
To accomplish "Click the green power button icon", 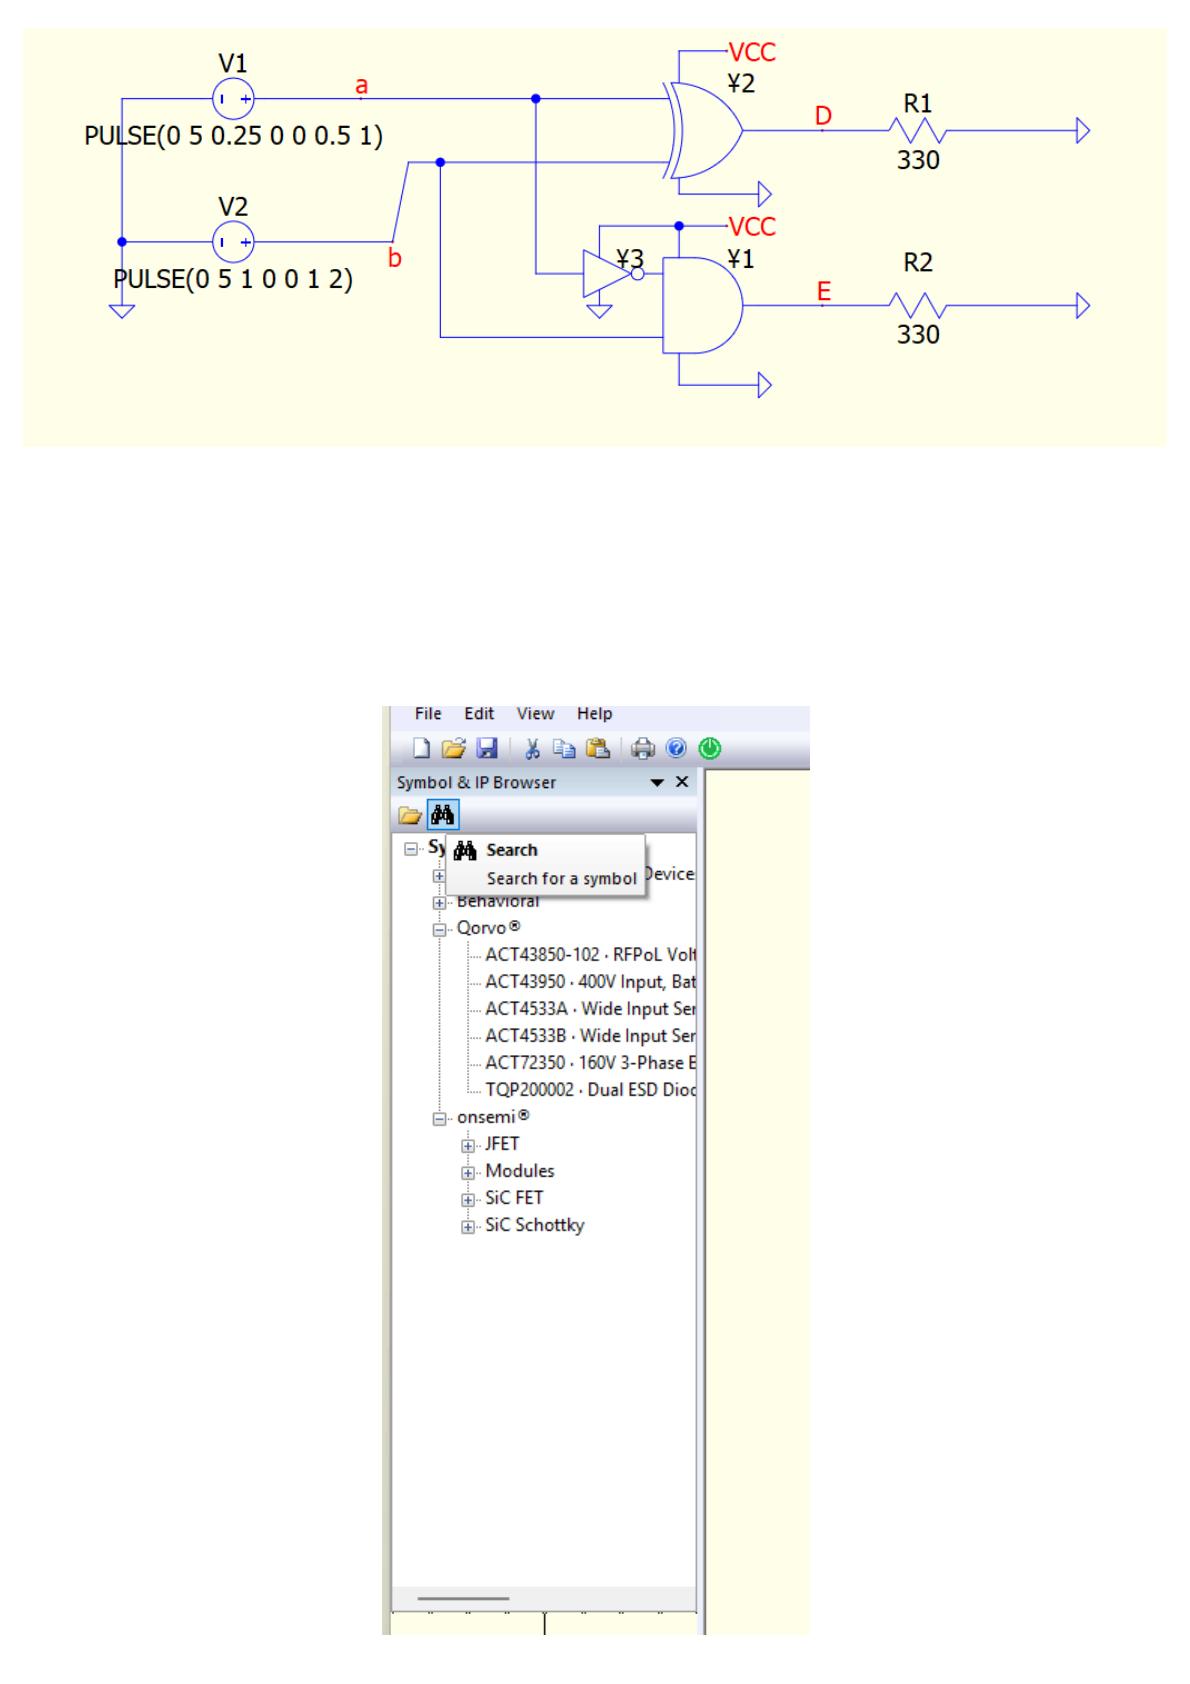I will 709,748.
